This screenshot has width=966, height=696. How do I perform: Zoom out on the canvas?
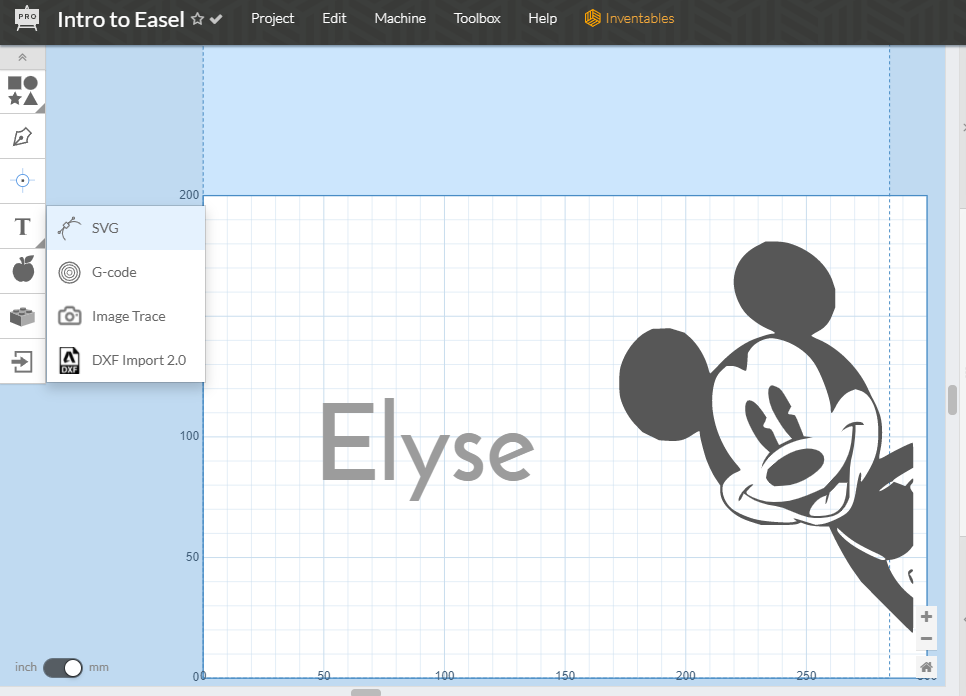[926, 639]
